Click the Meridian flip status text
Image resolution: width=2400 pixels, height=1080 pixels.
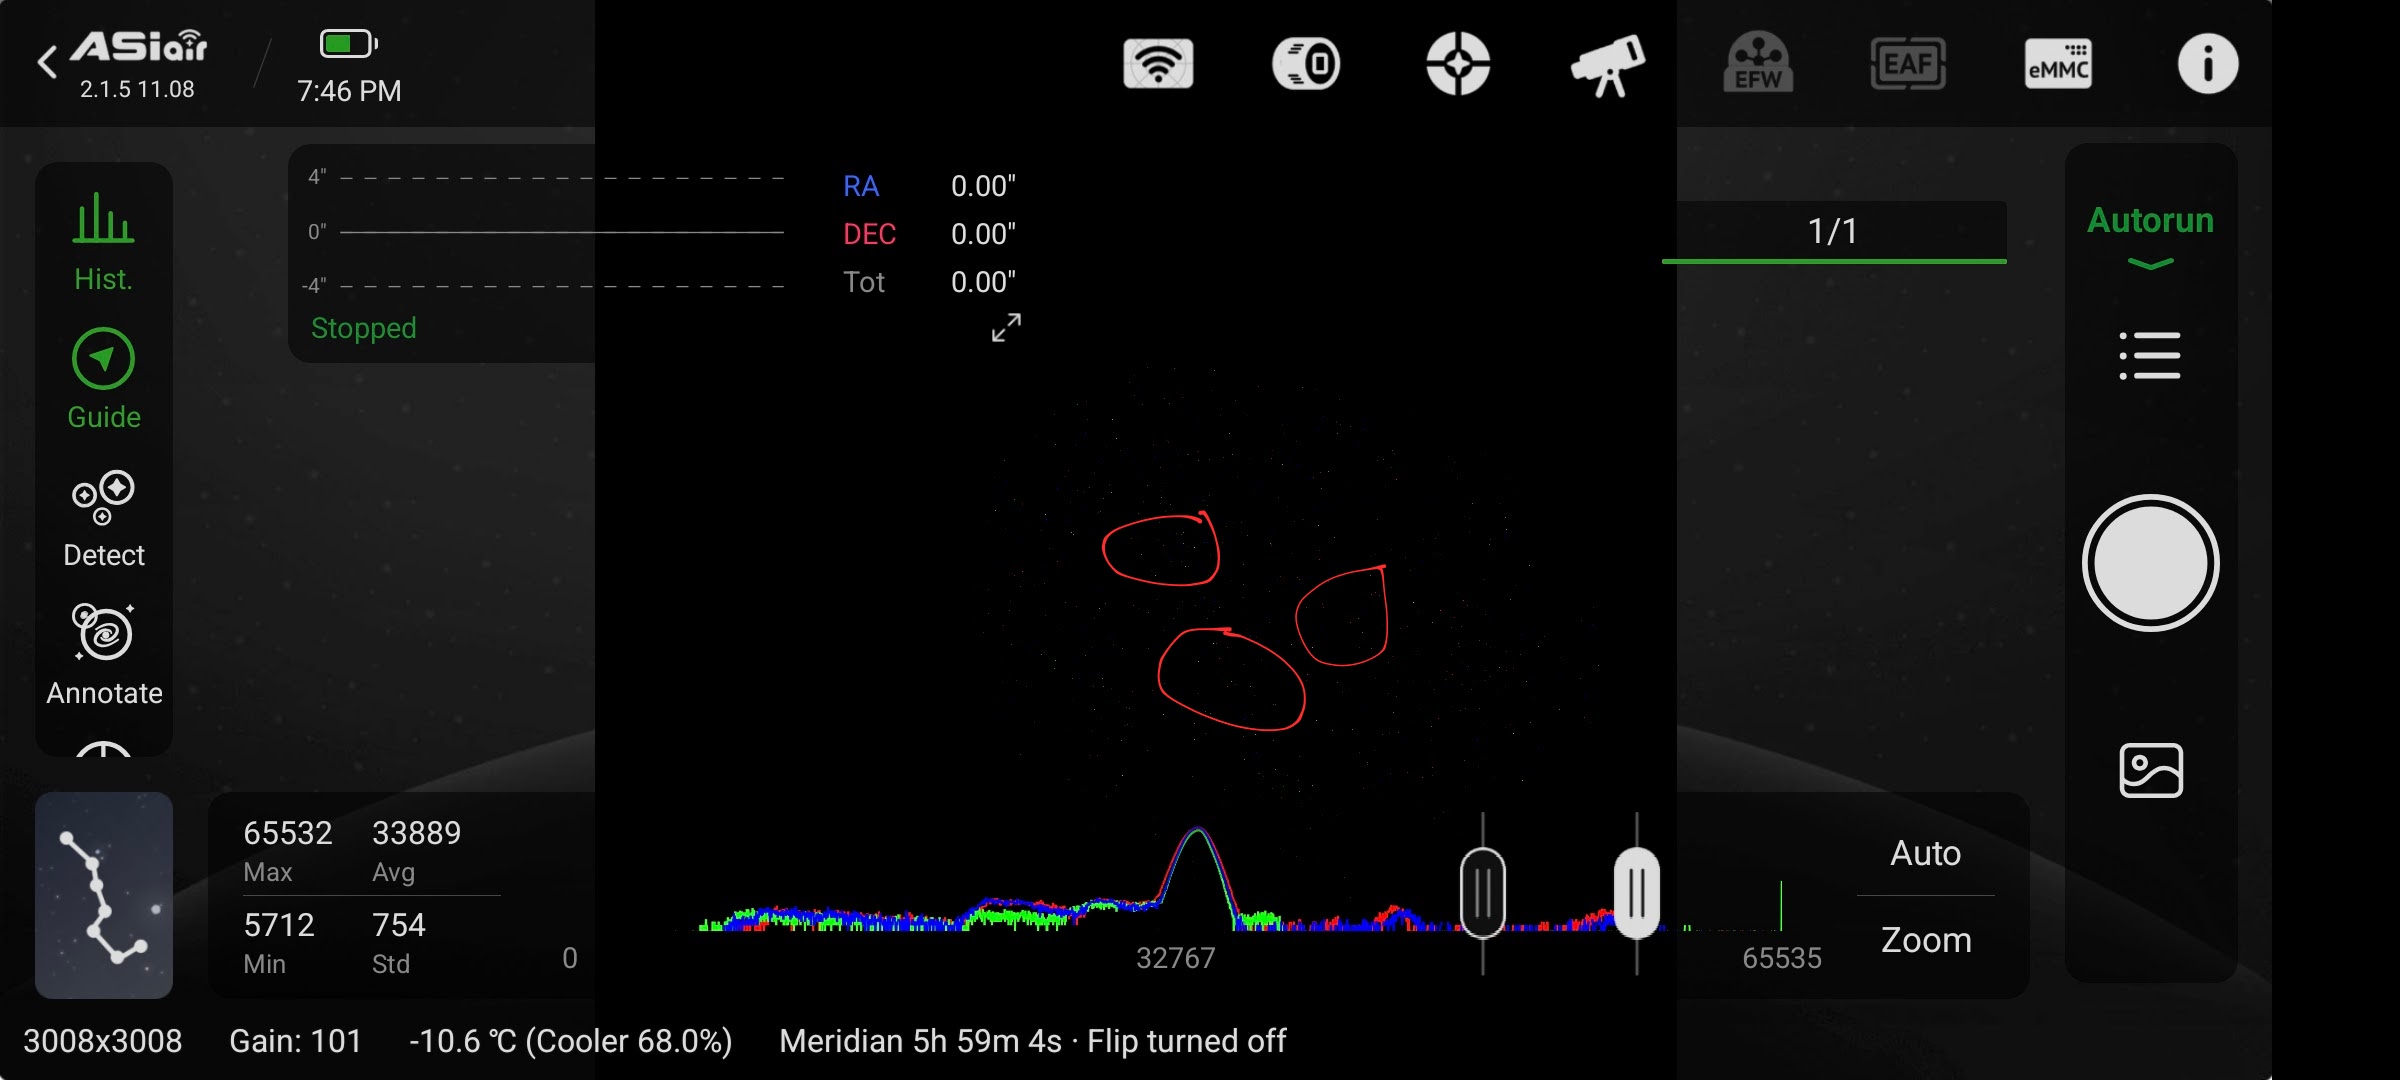pyautogui.click(x=1032, y=1041)
